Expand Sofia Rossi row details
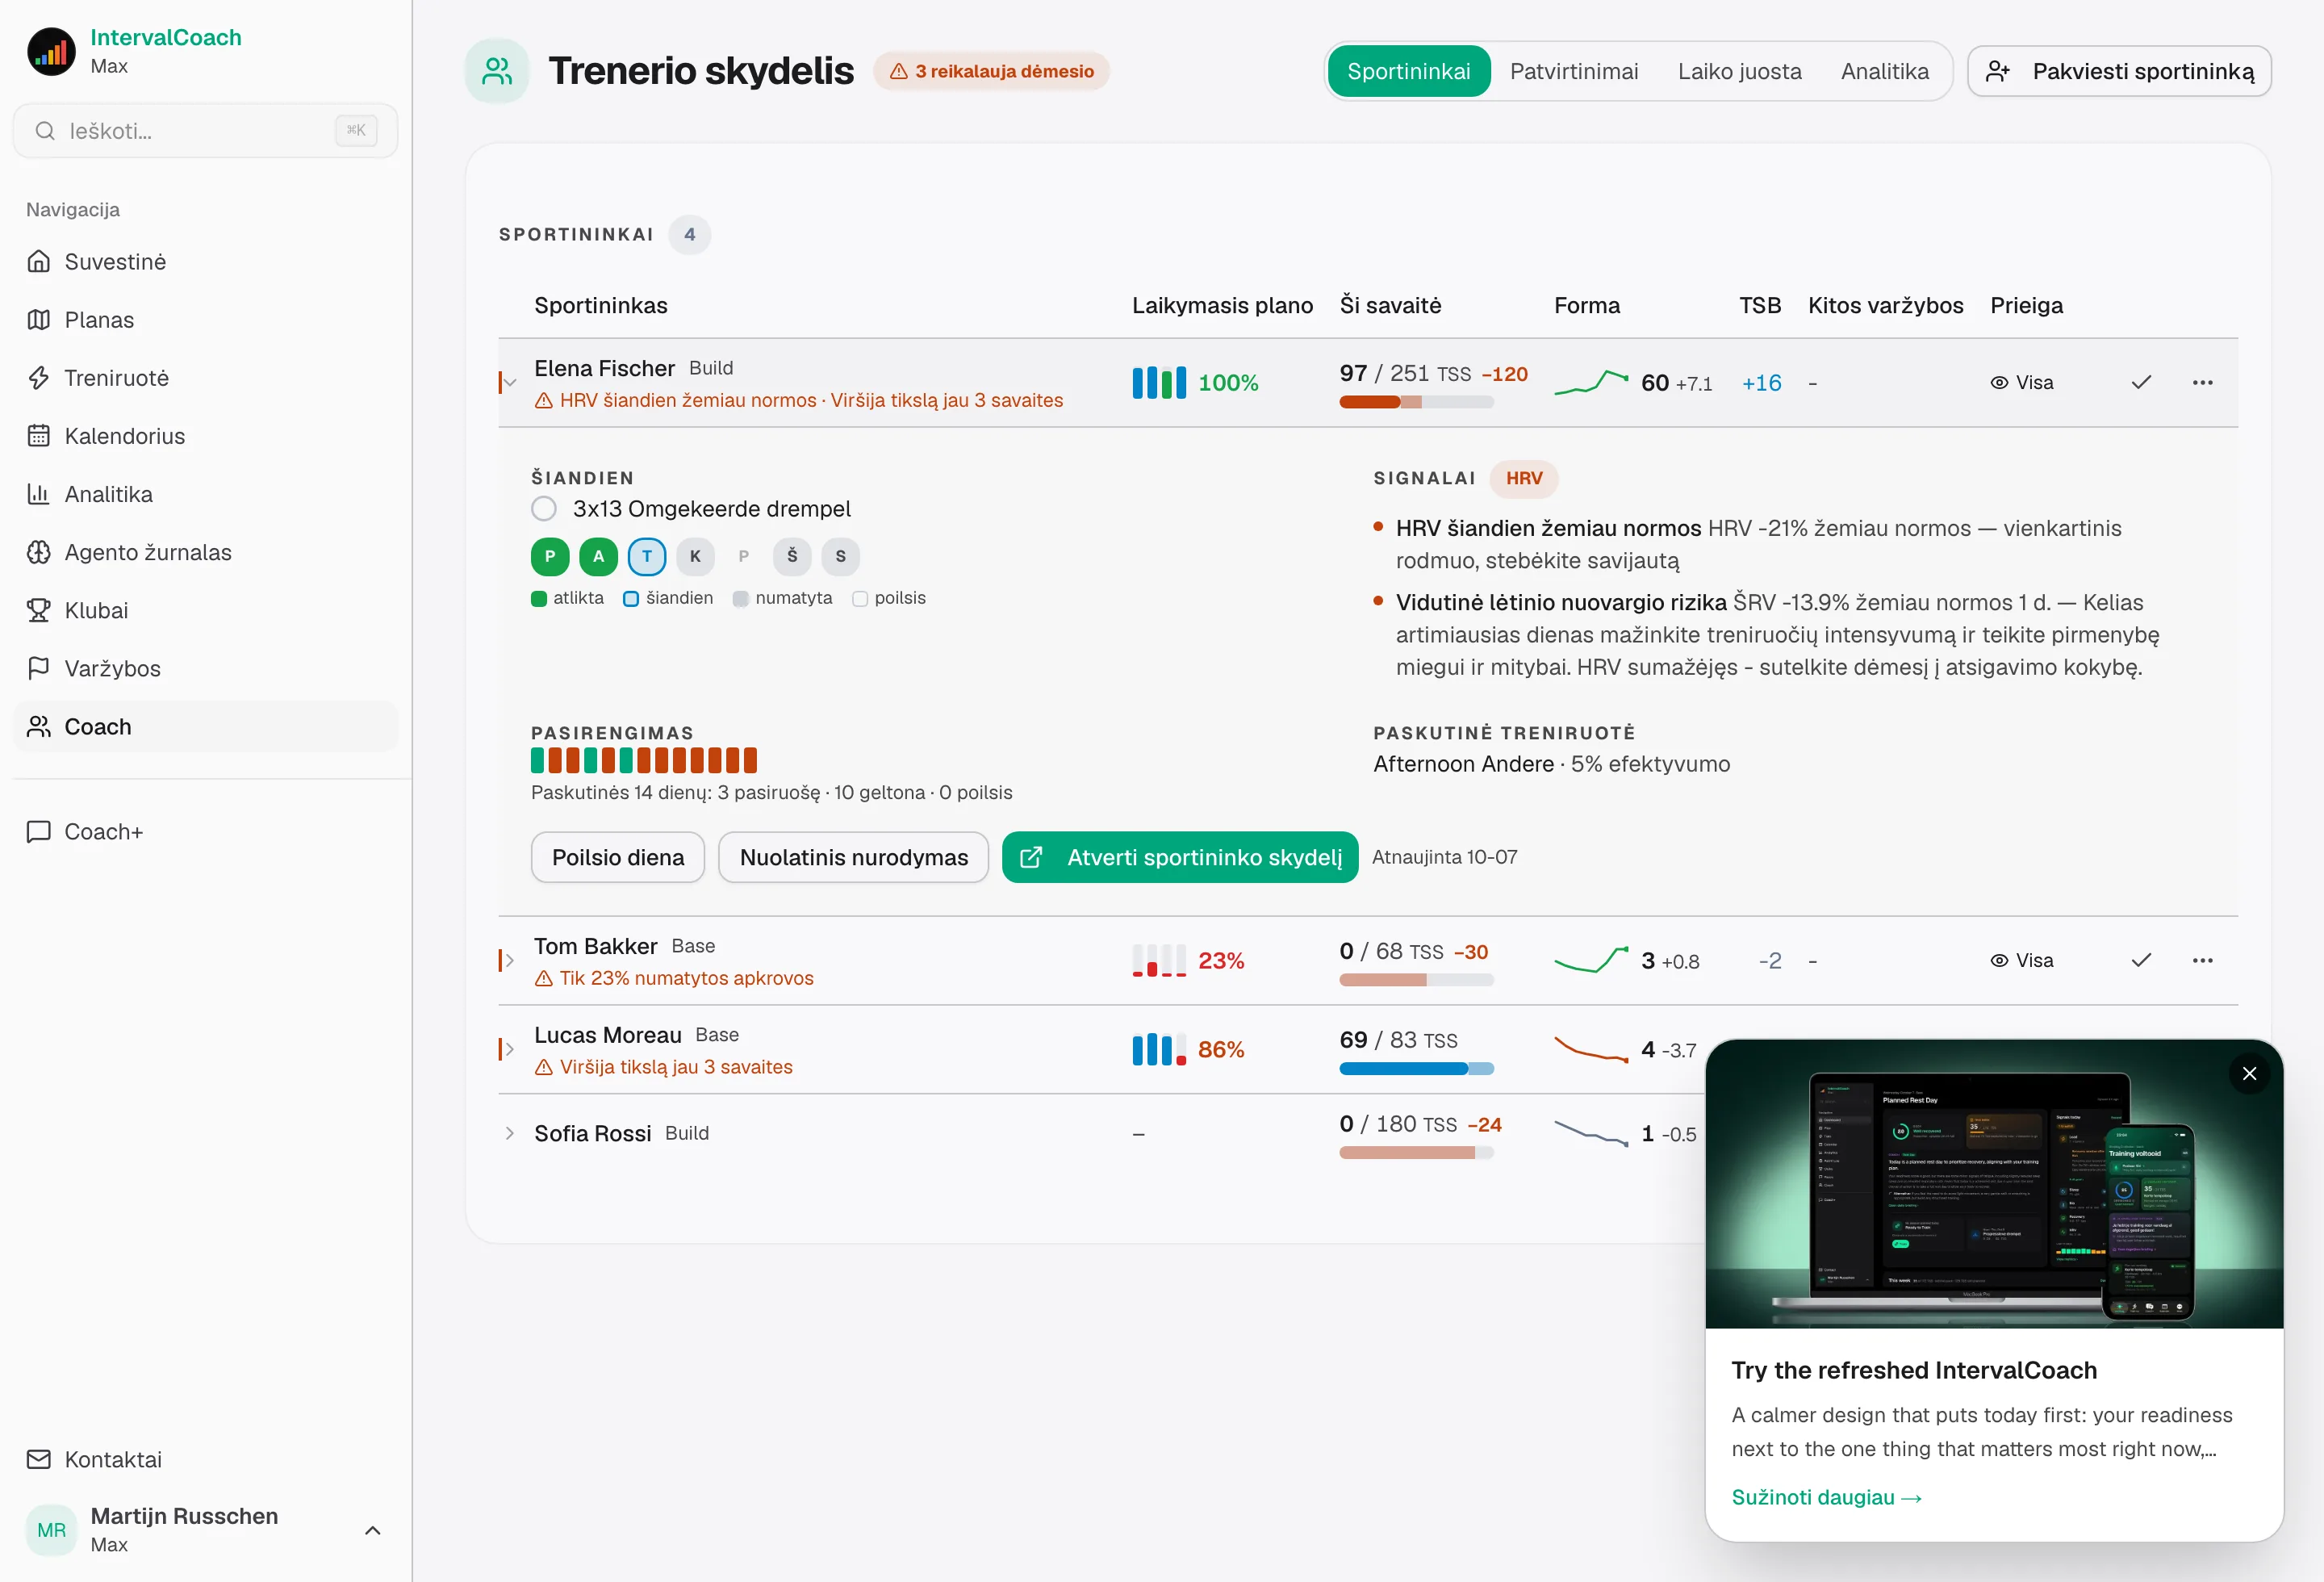 (x=510, y=1134)
